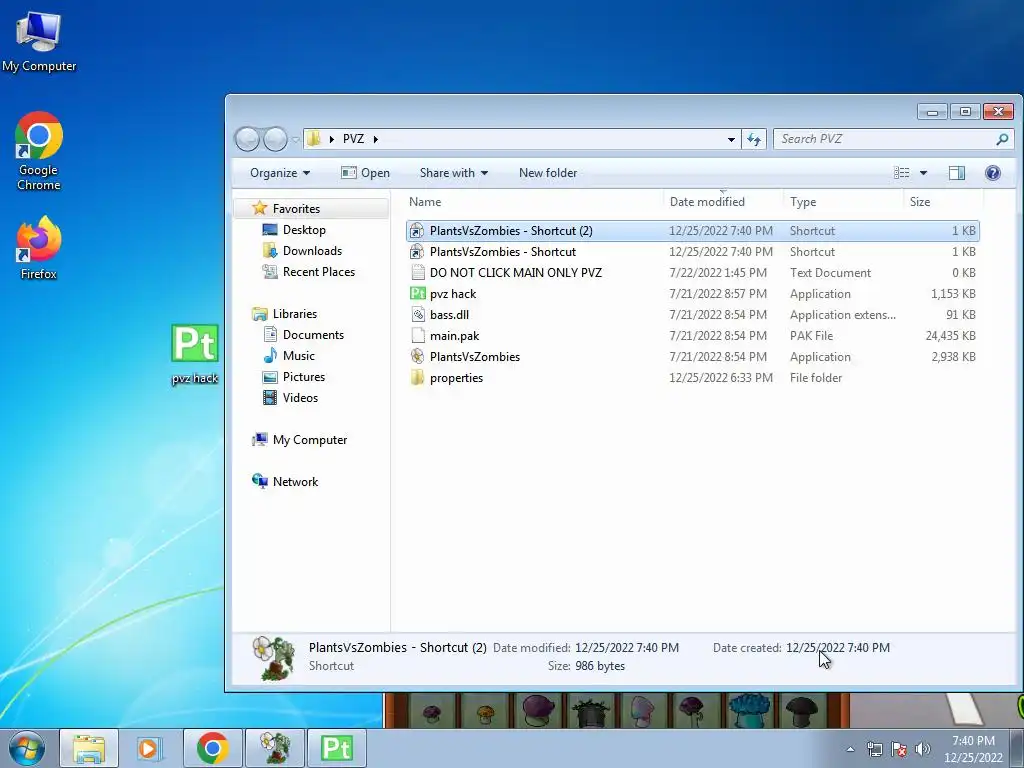Expand the breadcrumb arrow before PVZ
The width and height of the screenshot is (1024, 768).
pos(332,138)
